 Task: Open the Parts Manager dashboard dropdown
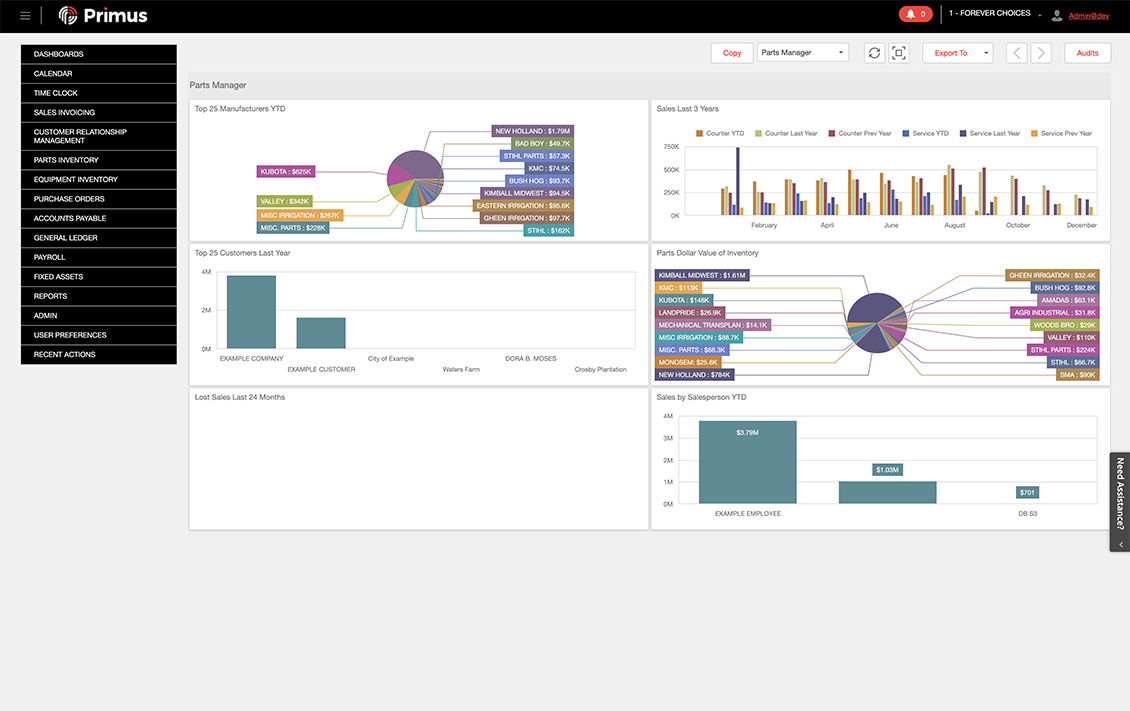[x=803, y=53]
